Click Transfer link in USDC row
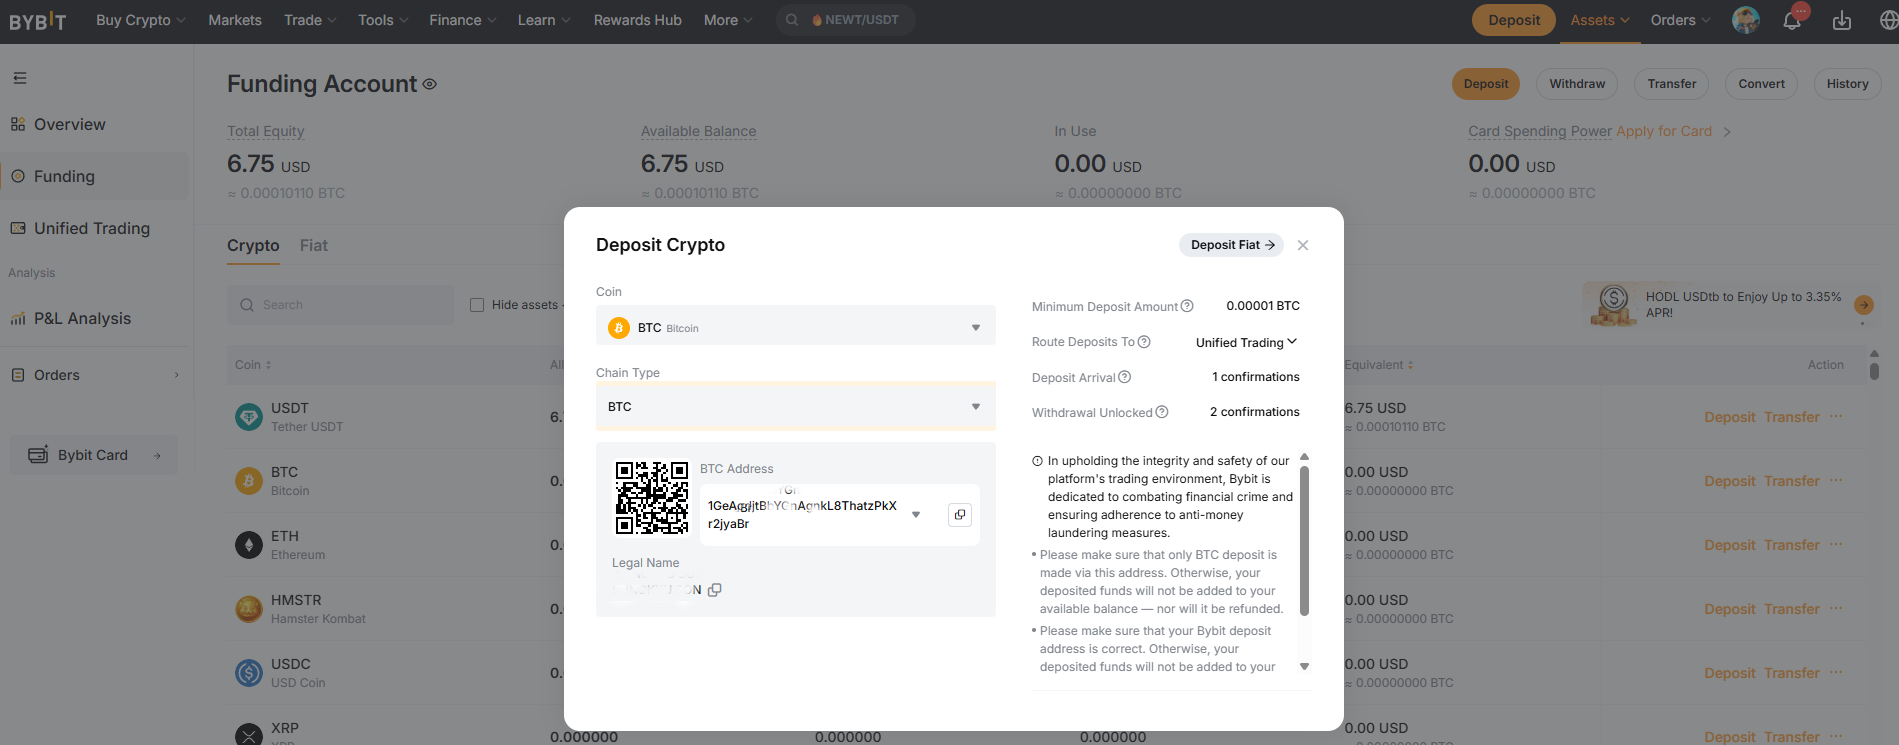The height and width of the screenshot is (745, 1899). (1792, 673)
